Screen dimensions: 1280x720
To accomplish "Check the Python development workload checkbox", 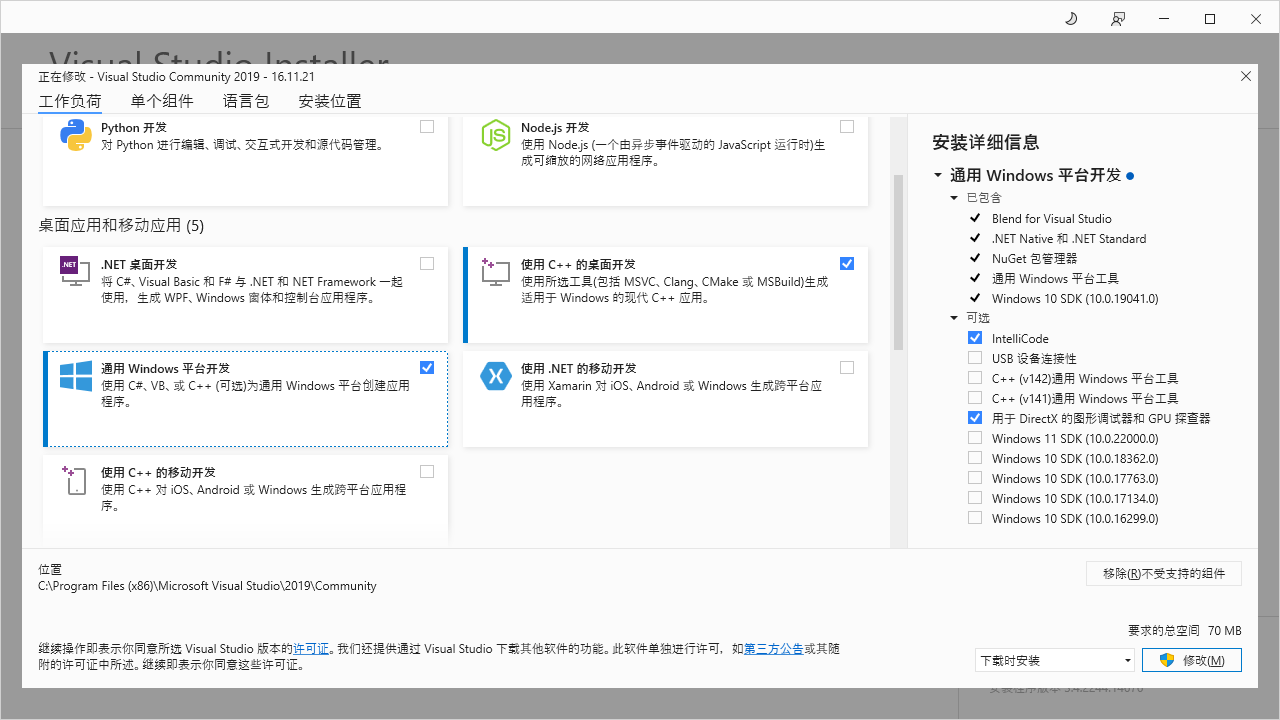I will (427, 127).
